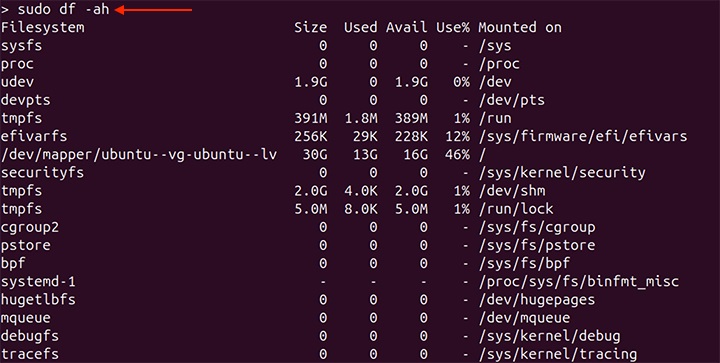Click the '389M' available value
Image resolution: width=720 pixels, height=363 pixels.
tap(411, 118)
